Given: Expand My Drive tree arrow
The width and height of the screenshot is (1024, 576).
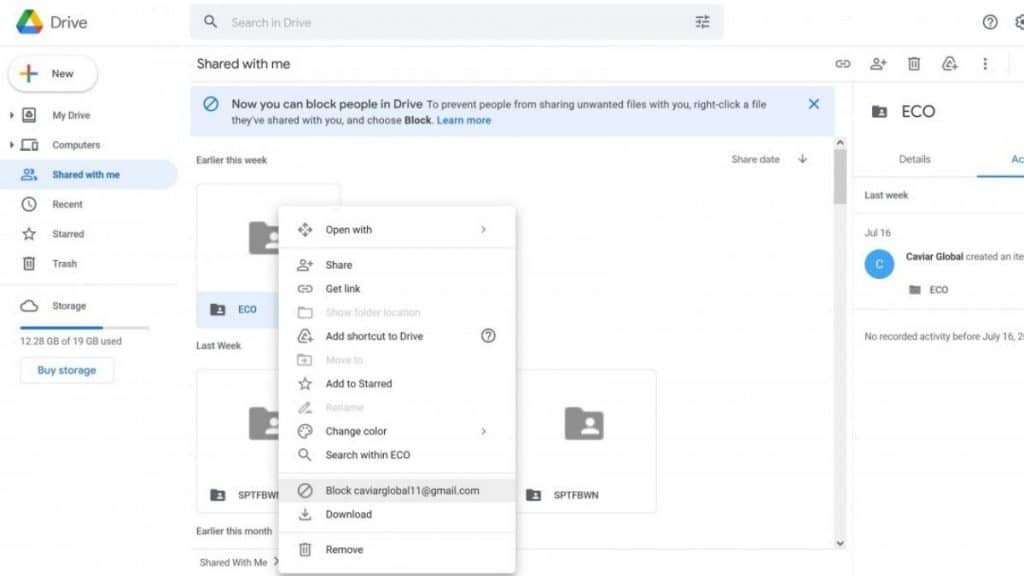Looking at the screenshot, I should 11,116.
